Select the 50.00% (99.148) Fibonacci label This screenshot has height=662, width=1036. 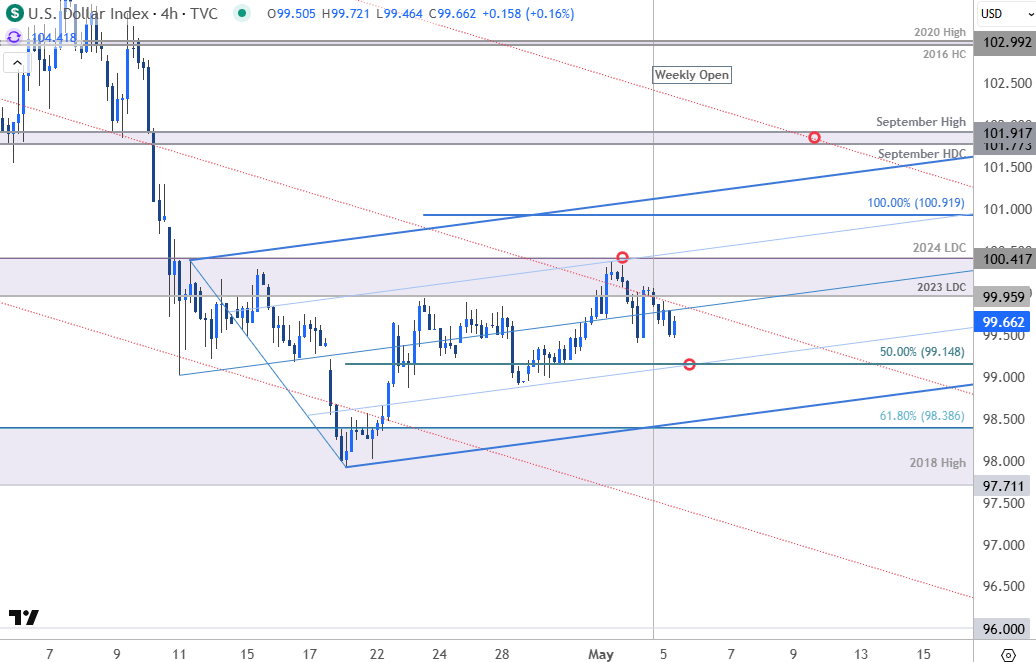922,351
